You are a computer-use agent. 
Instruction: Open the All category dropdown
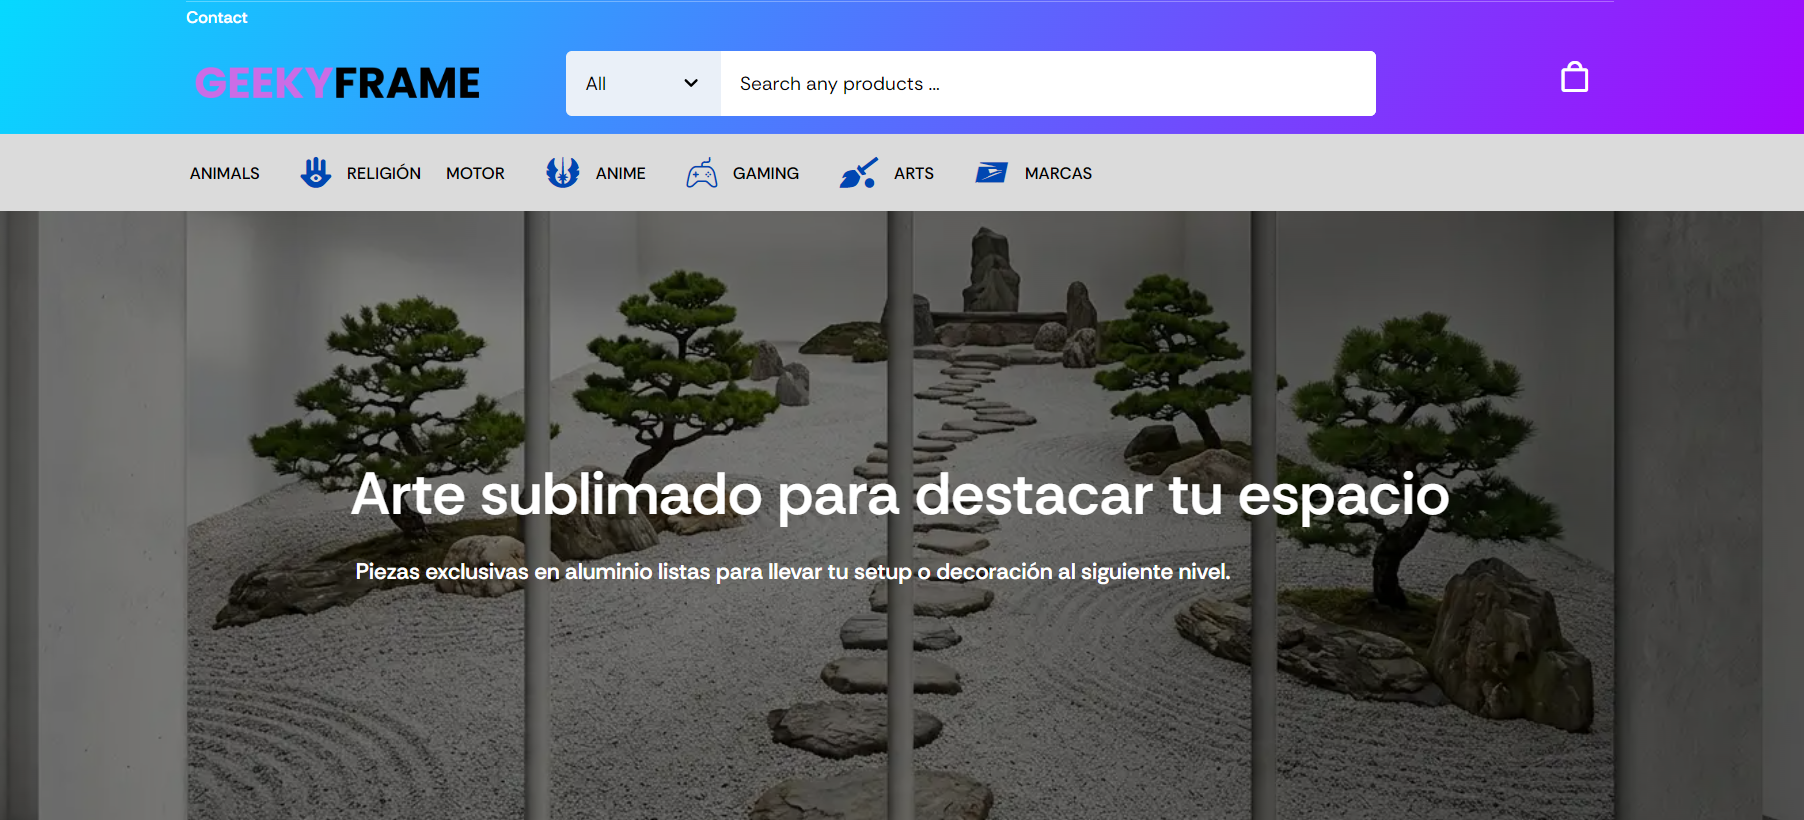(x=643, y=83)
